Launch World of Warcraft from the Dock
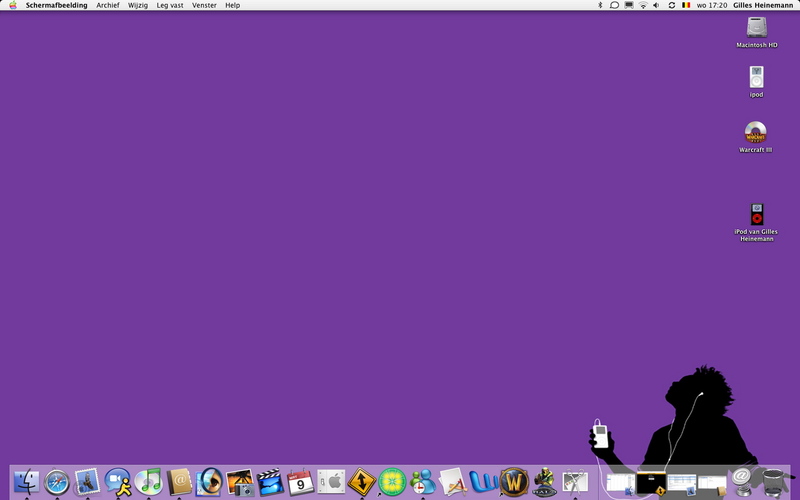800x500 pixels. point(513,482)
